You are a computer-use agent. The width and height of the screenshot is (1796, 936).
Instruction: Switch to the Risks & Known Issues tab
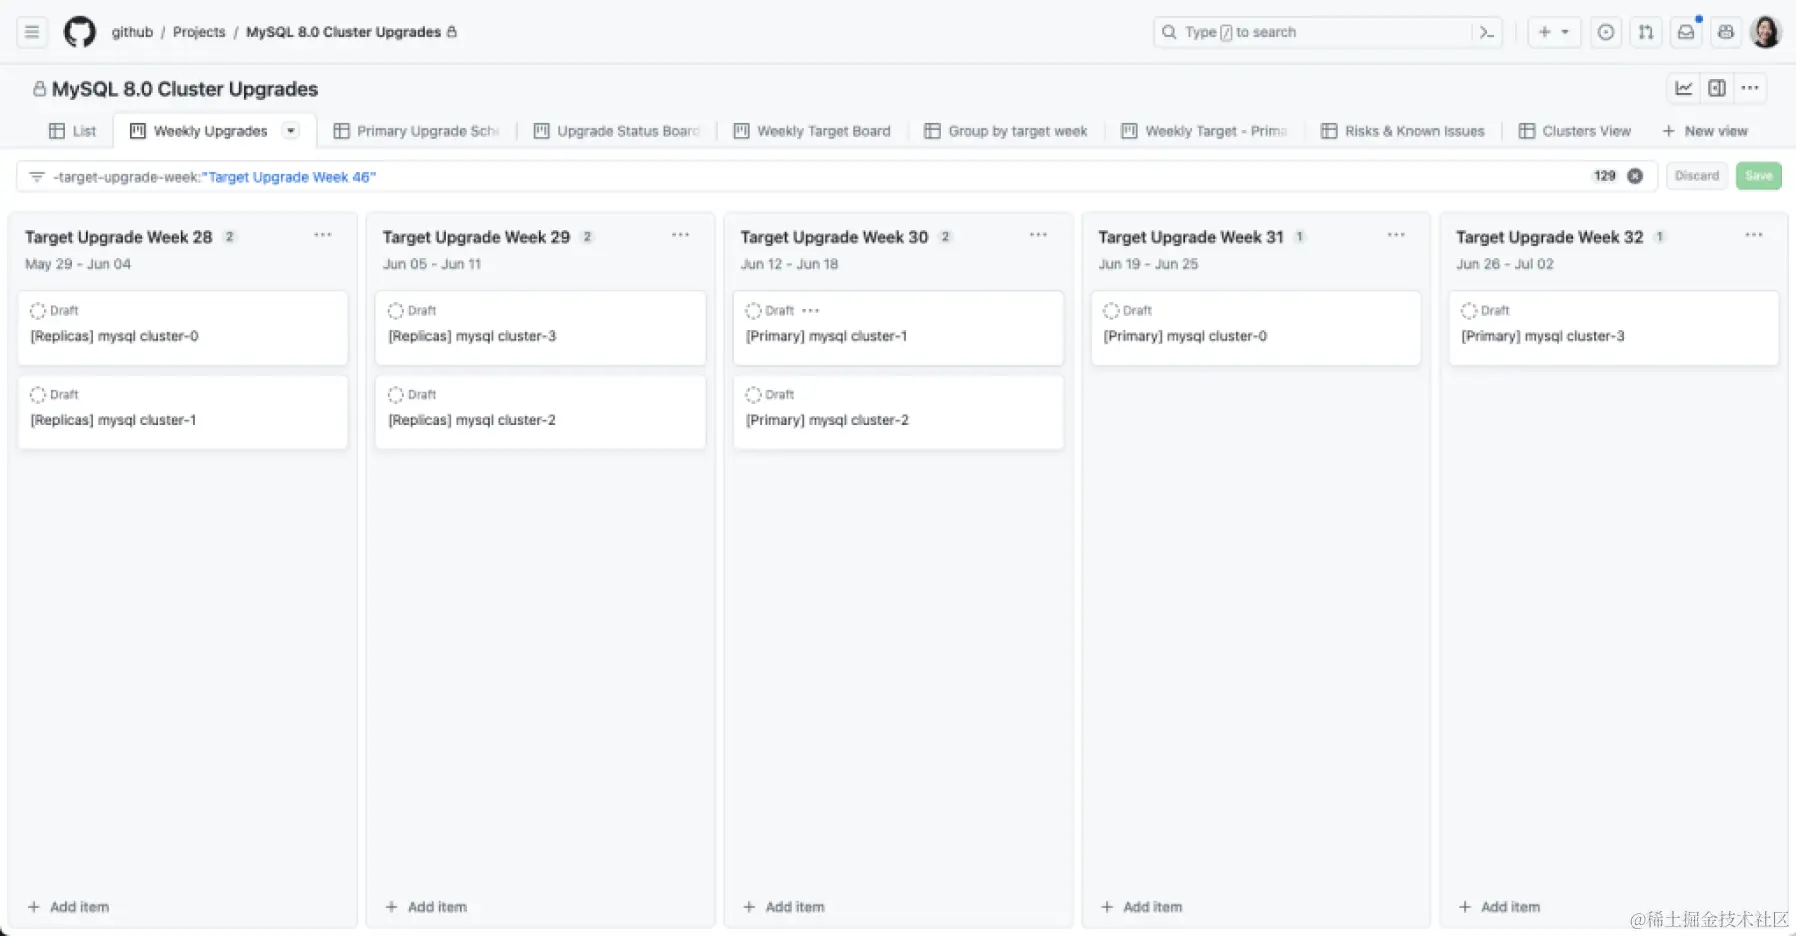click(x=1403, y=131)
